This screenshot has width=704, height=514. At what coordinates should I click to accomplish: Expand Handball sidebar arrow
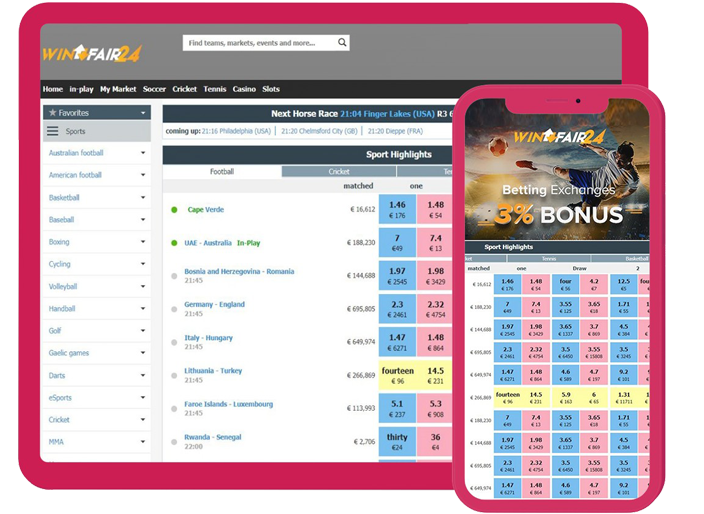tap(143, 308)
